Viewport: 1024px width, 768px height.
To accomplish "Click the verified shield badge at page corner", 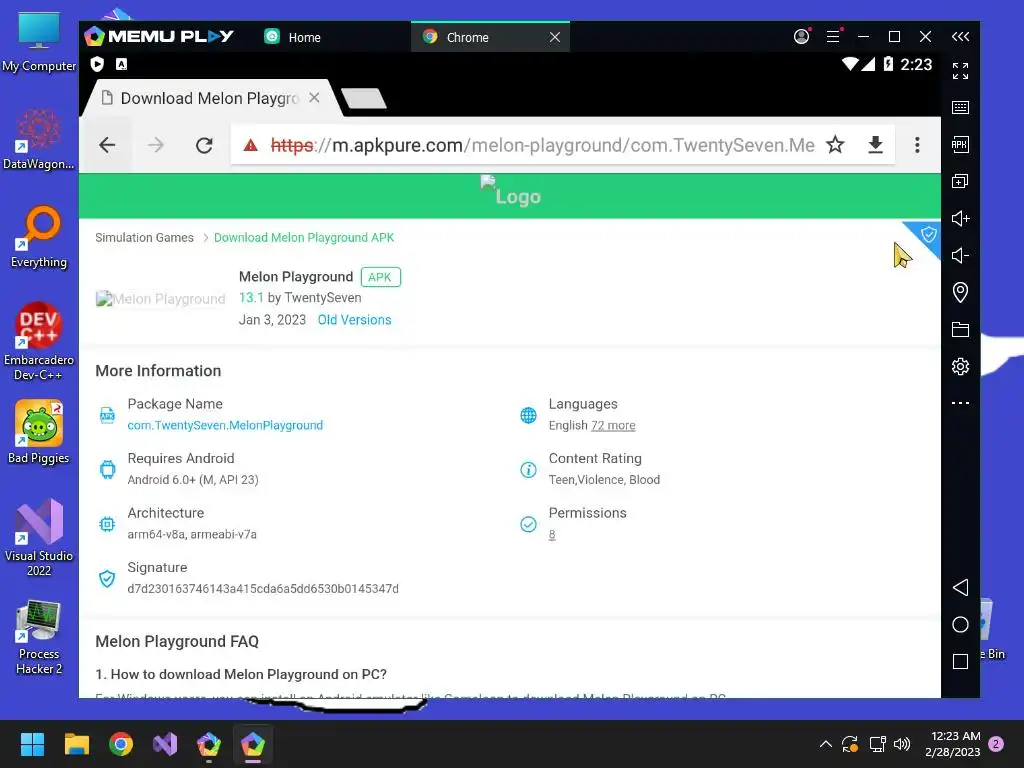I will click(927, 234).
